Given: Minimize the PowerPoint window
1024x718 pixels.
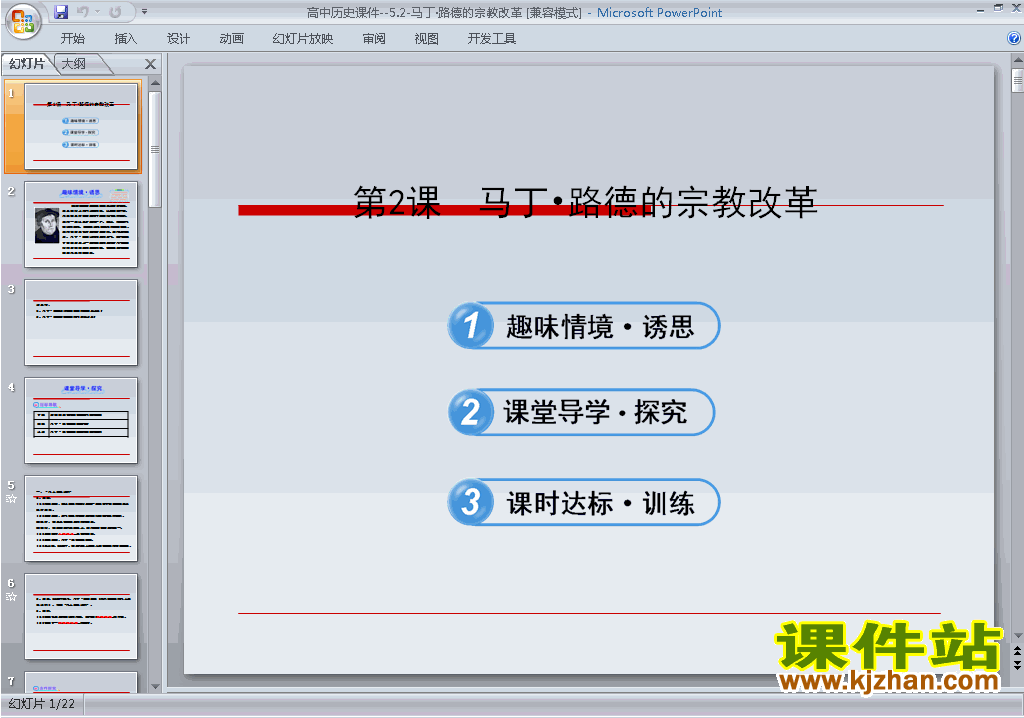Looking at the screenshot, I should point(980,9).
